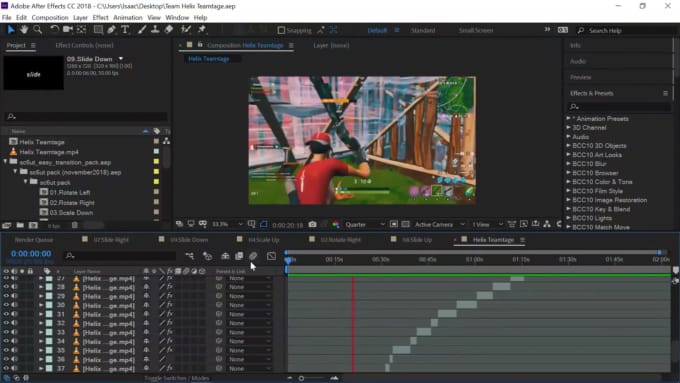Open the Effect menu

100,17
